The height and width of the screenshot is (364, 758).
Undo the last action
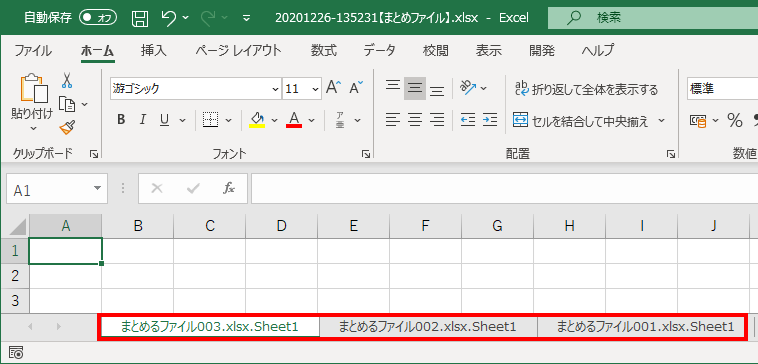coord(169,18)
